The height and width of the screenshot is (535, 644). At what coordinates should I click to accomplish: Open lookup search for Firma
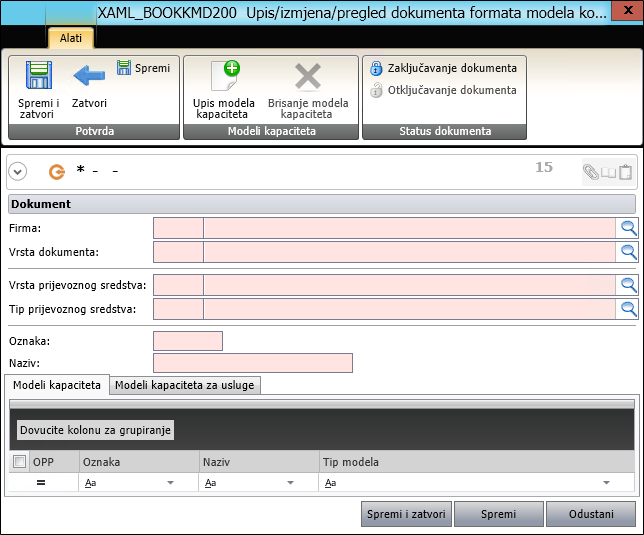click(x=628, y=228)
